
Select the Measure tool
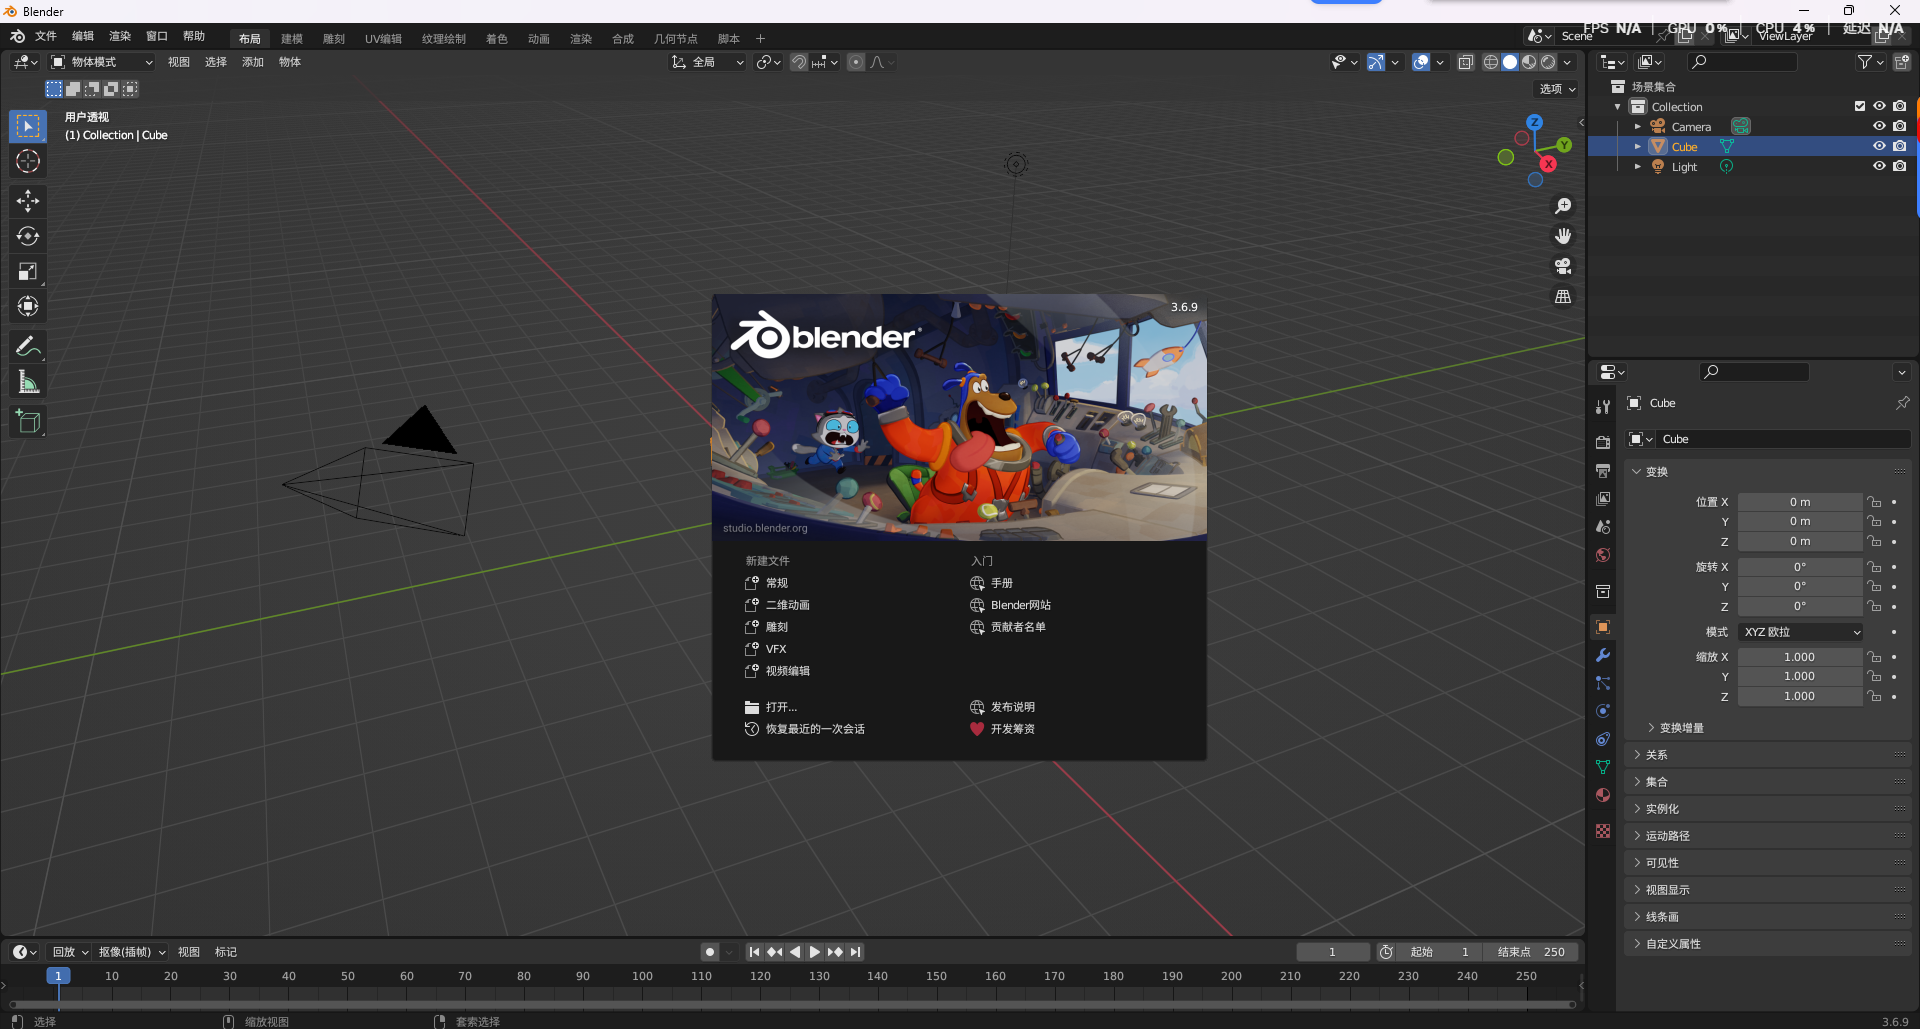point(27,380)
